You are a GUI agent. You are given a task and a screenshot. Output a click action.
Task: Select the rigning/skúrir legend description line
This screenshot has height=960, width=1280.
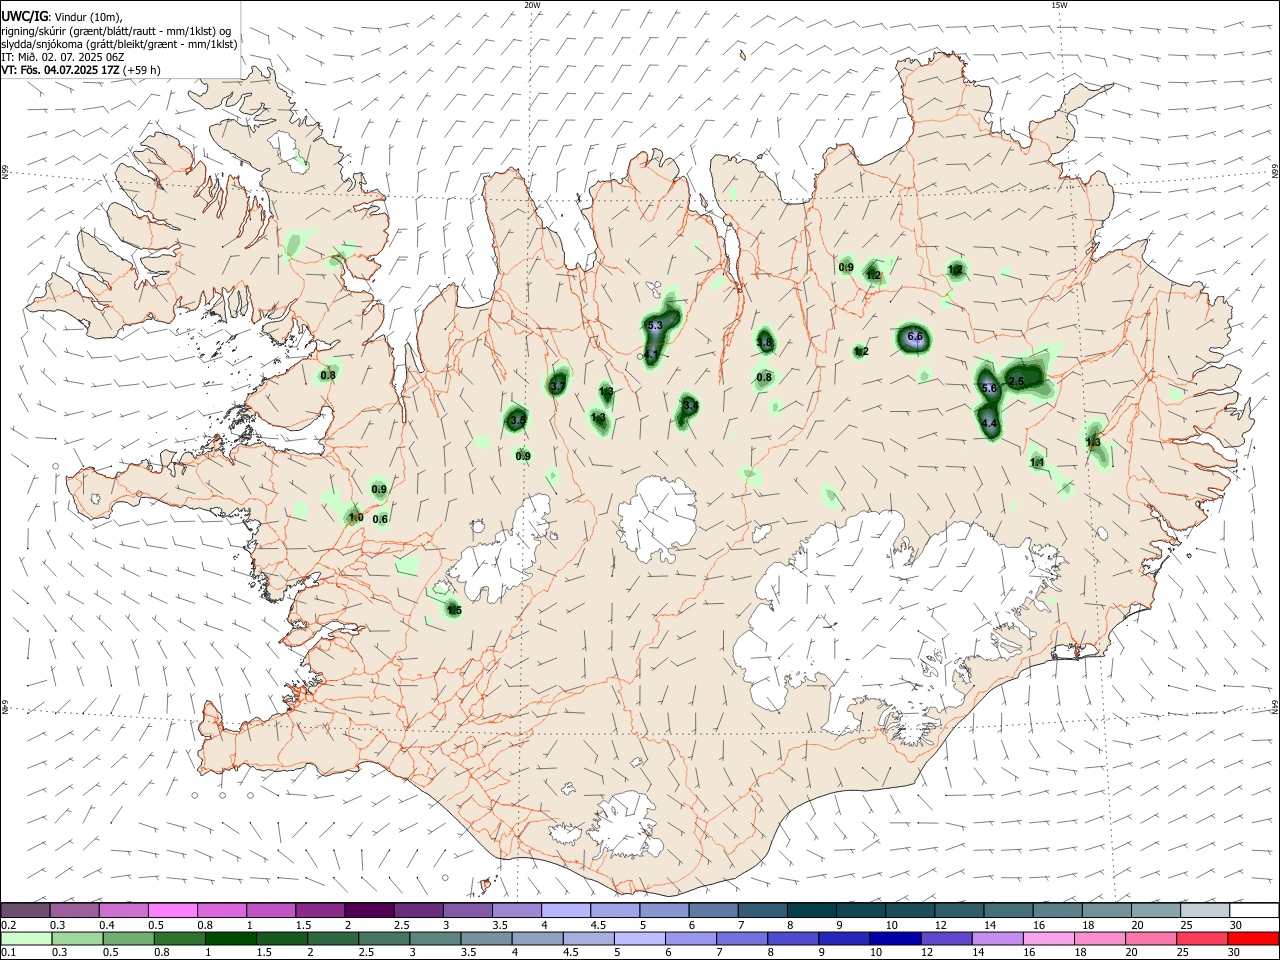point(115,30)
